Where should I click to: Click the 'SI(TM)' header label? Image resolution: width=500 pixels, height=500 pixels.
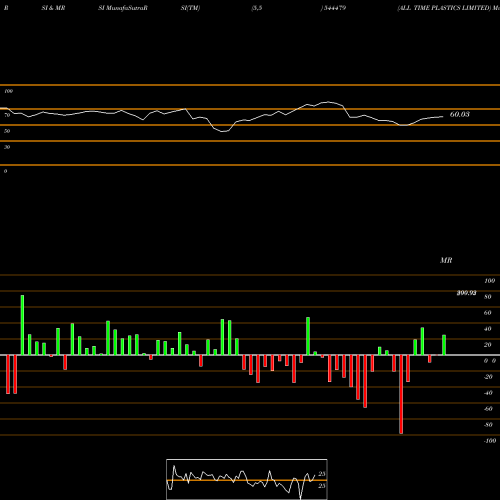(190, 8)
